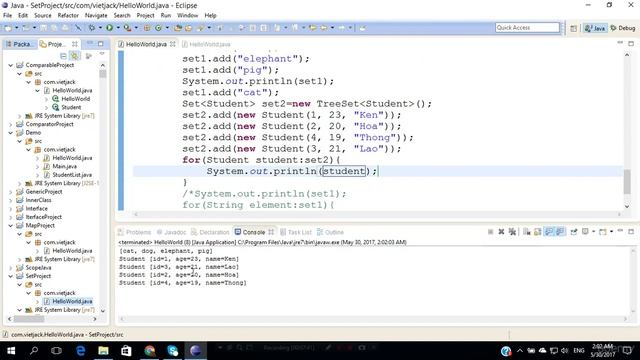Collapse all in Project Explorer
The height and width of the screenshot is (360, 640).
pyautogui.click(x=63, y=56)
